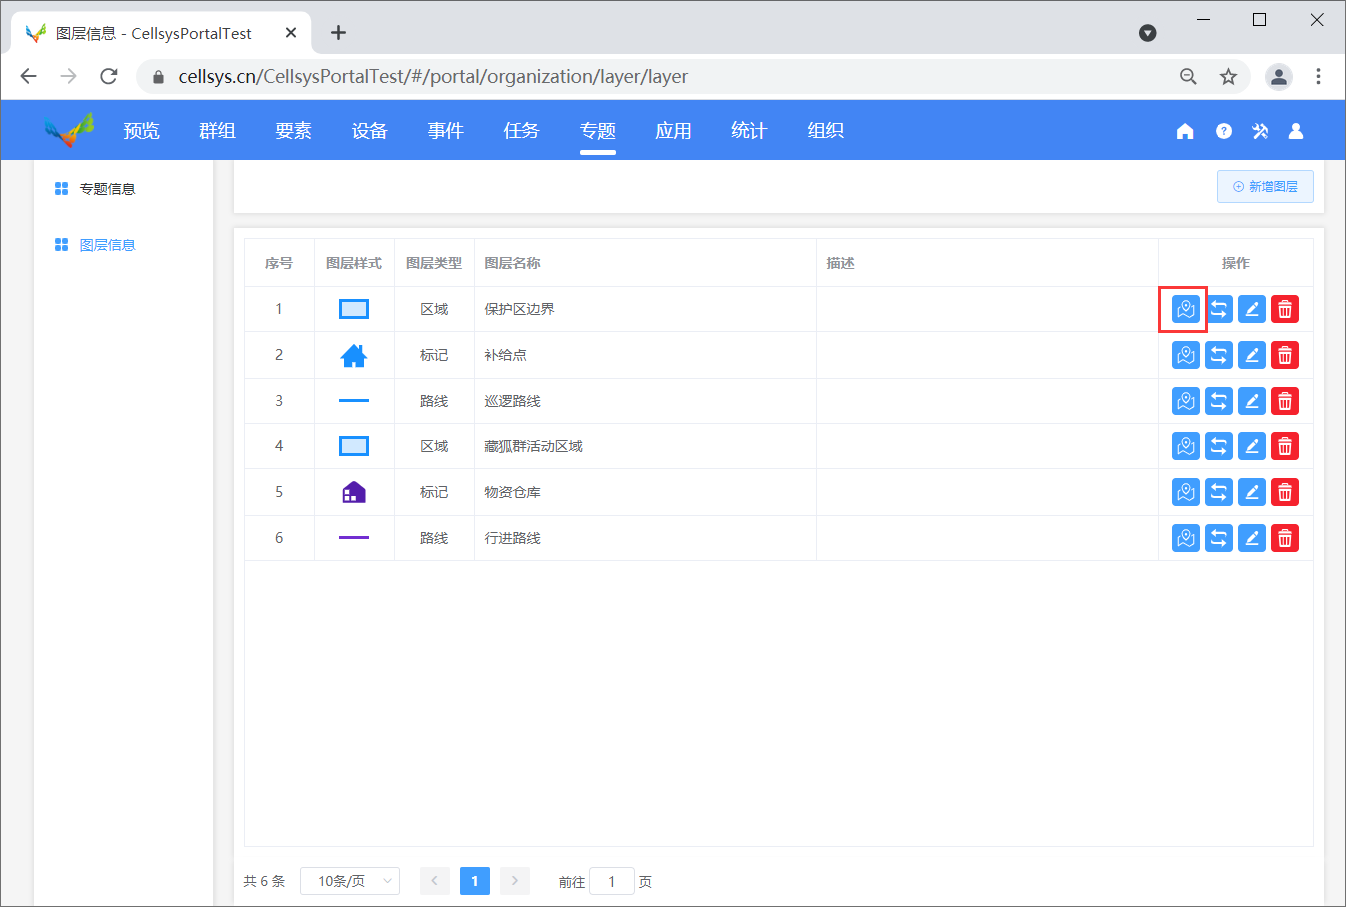
Task: Delete the 补给点 layer
Action: [x=1284, y=355]
